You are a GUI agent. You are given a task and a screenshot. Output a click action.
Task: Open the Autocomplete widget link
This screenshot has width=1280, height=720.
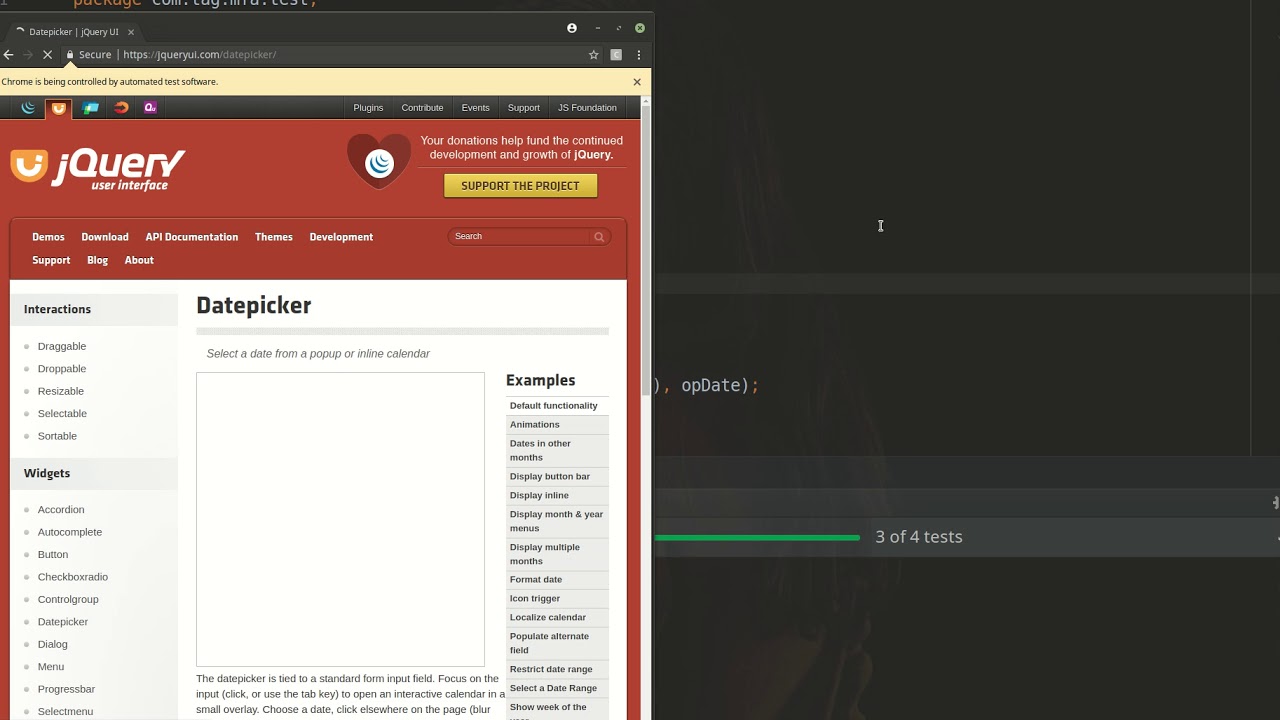(x=70, y=532)
